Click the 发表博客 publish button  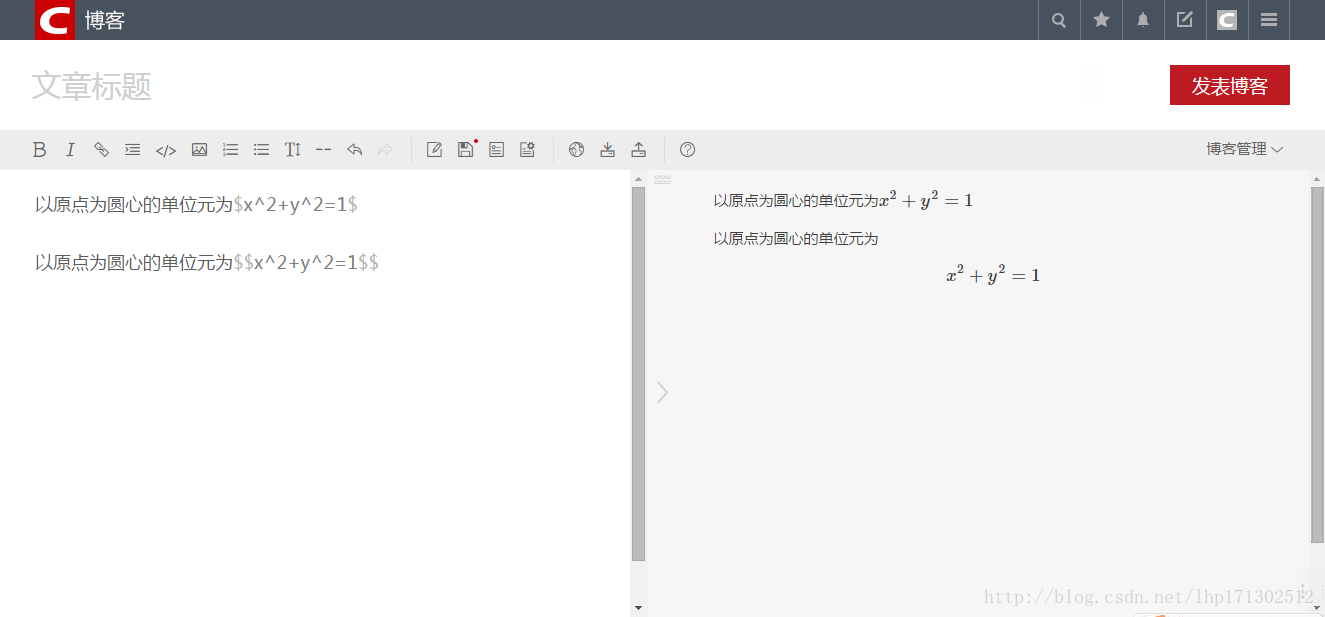pyautogui.click(x=1230, y=85)
